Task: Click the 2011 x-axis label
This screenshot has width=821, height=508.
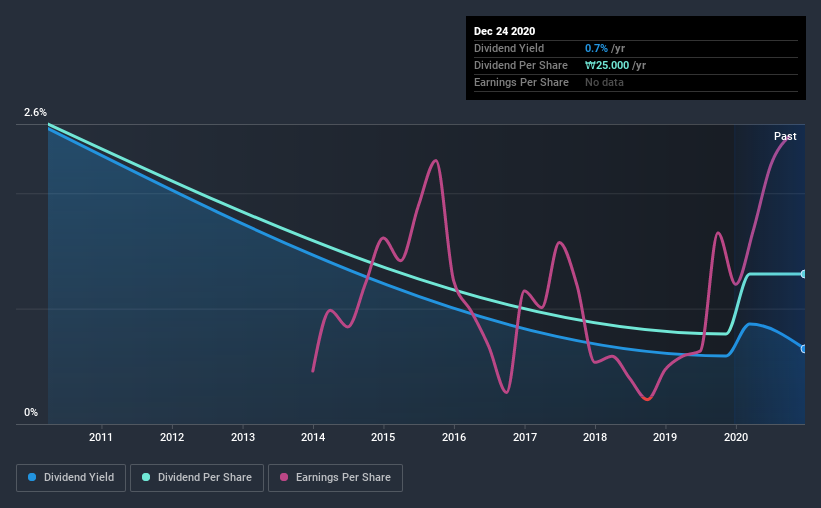Action: point(101,437)
